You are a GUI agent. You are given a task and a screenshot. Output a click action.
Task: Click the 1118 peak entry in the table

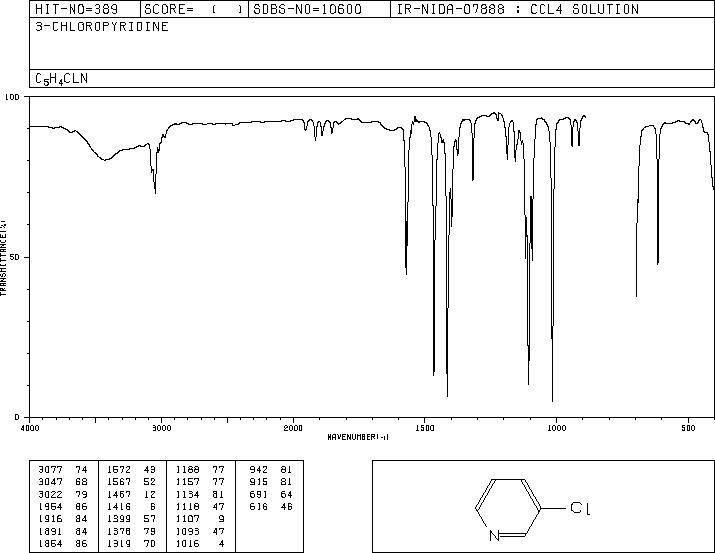coord(200,506)
